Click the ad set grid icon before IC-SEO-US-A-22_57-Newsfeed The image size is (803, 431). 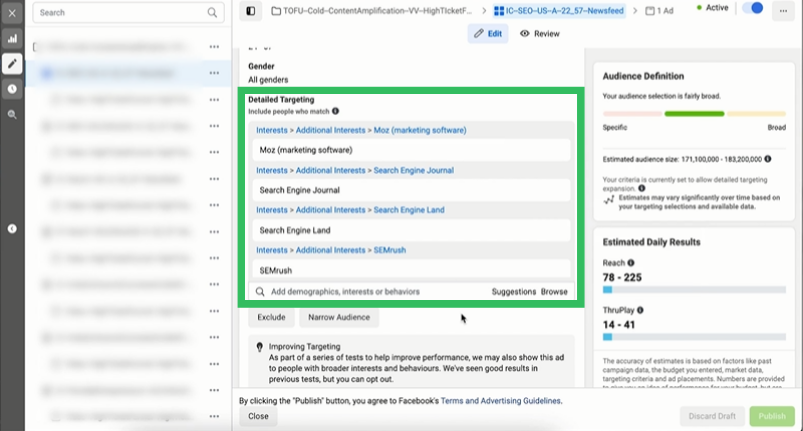point(499,11)
